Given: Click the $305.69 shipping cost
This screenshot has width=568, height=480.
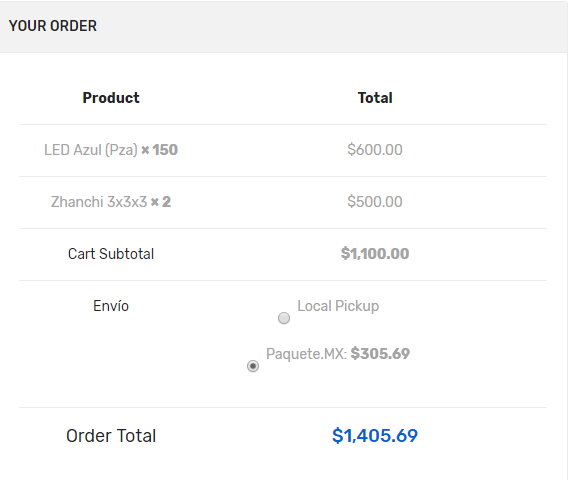Looking at the screenshot, I should click(x=380, y=354).
